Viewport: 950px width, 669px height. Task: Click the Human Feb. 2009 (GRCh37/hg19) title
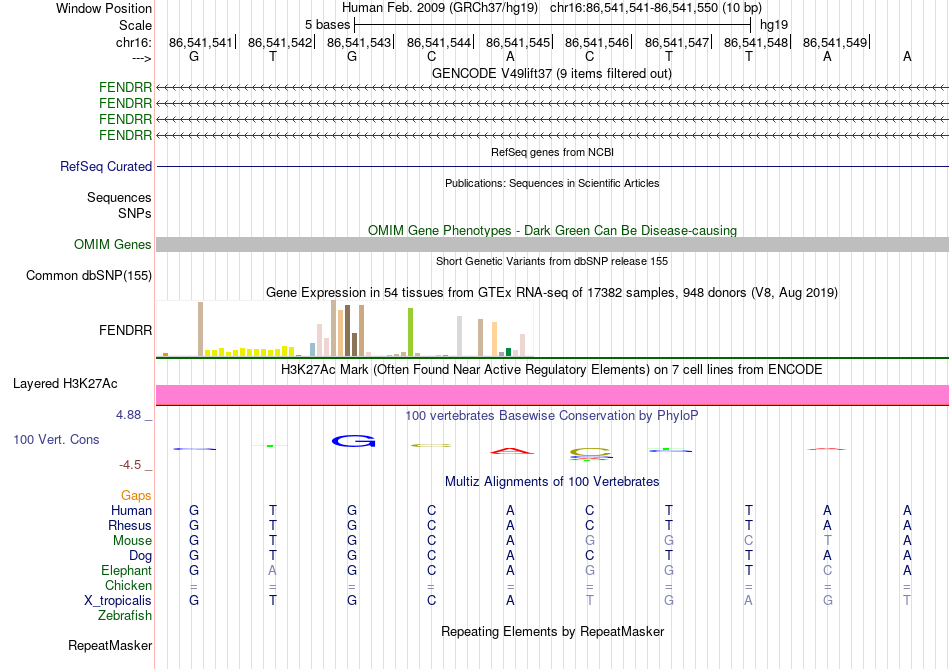point(440,8)
